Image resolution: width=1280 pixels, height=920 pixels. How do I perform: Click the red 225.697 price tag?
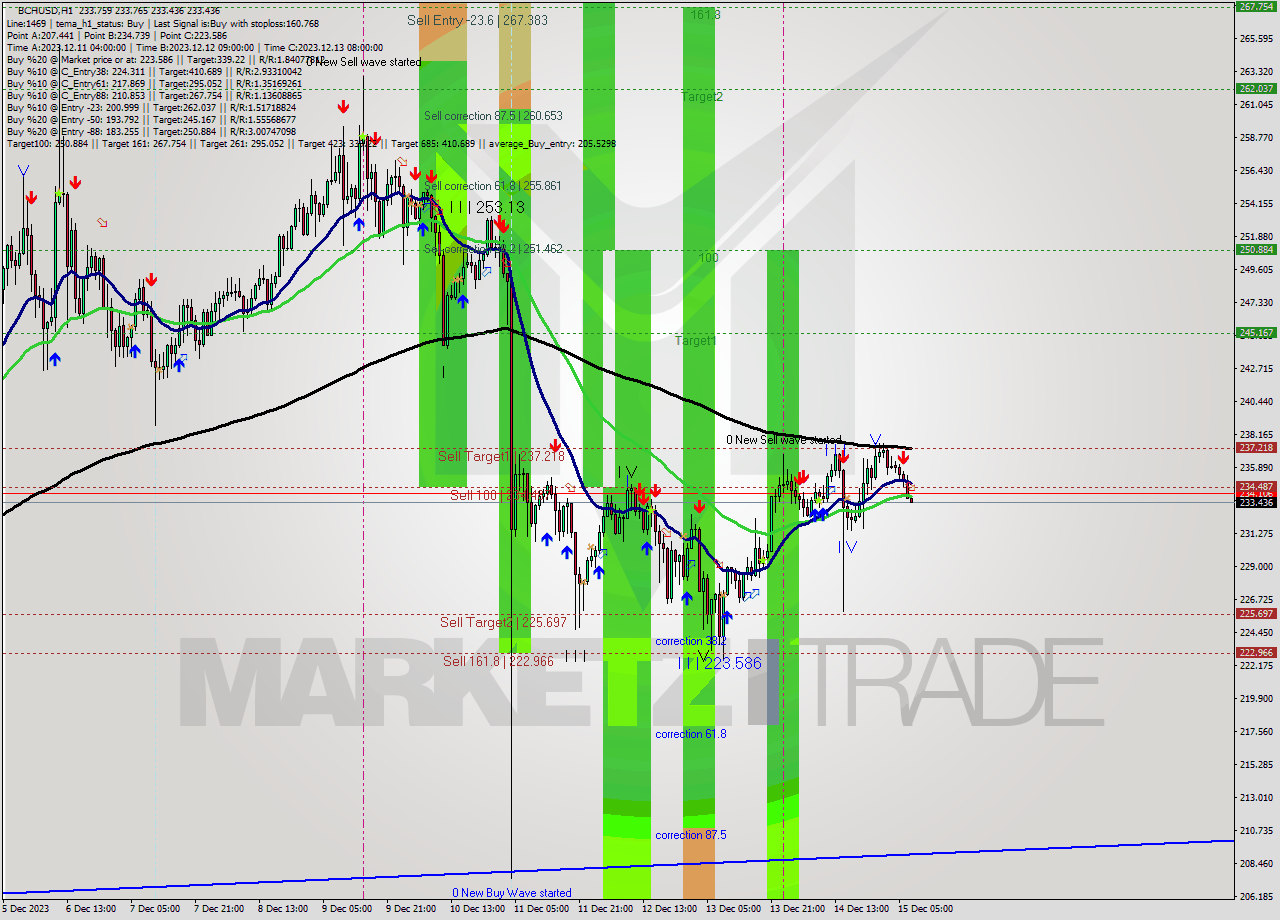point(1256,614)
